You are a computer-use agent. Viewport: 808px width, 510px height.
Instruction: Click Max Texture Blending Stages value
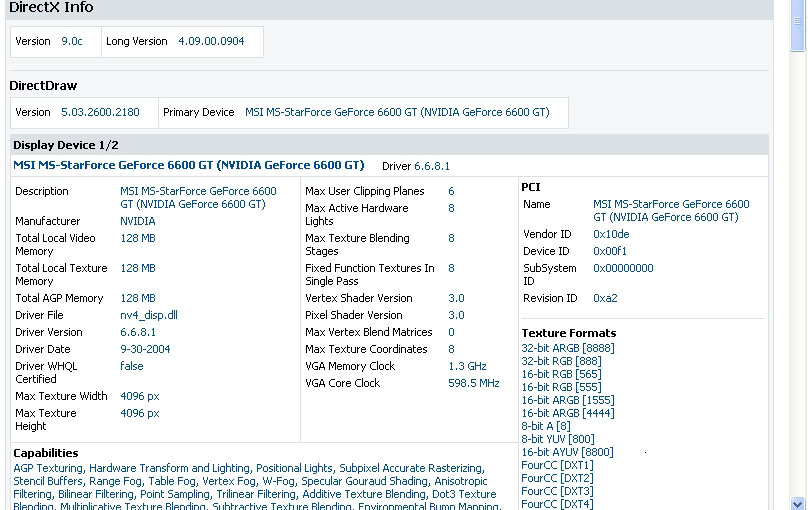pos(451,238)
